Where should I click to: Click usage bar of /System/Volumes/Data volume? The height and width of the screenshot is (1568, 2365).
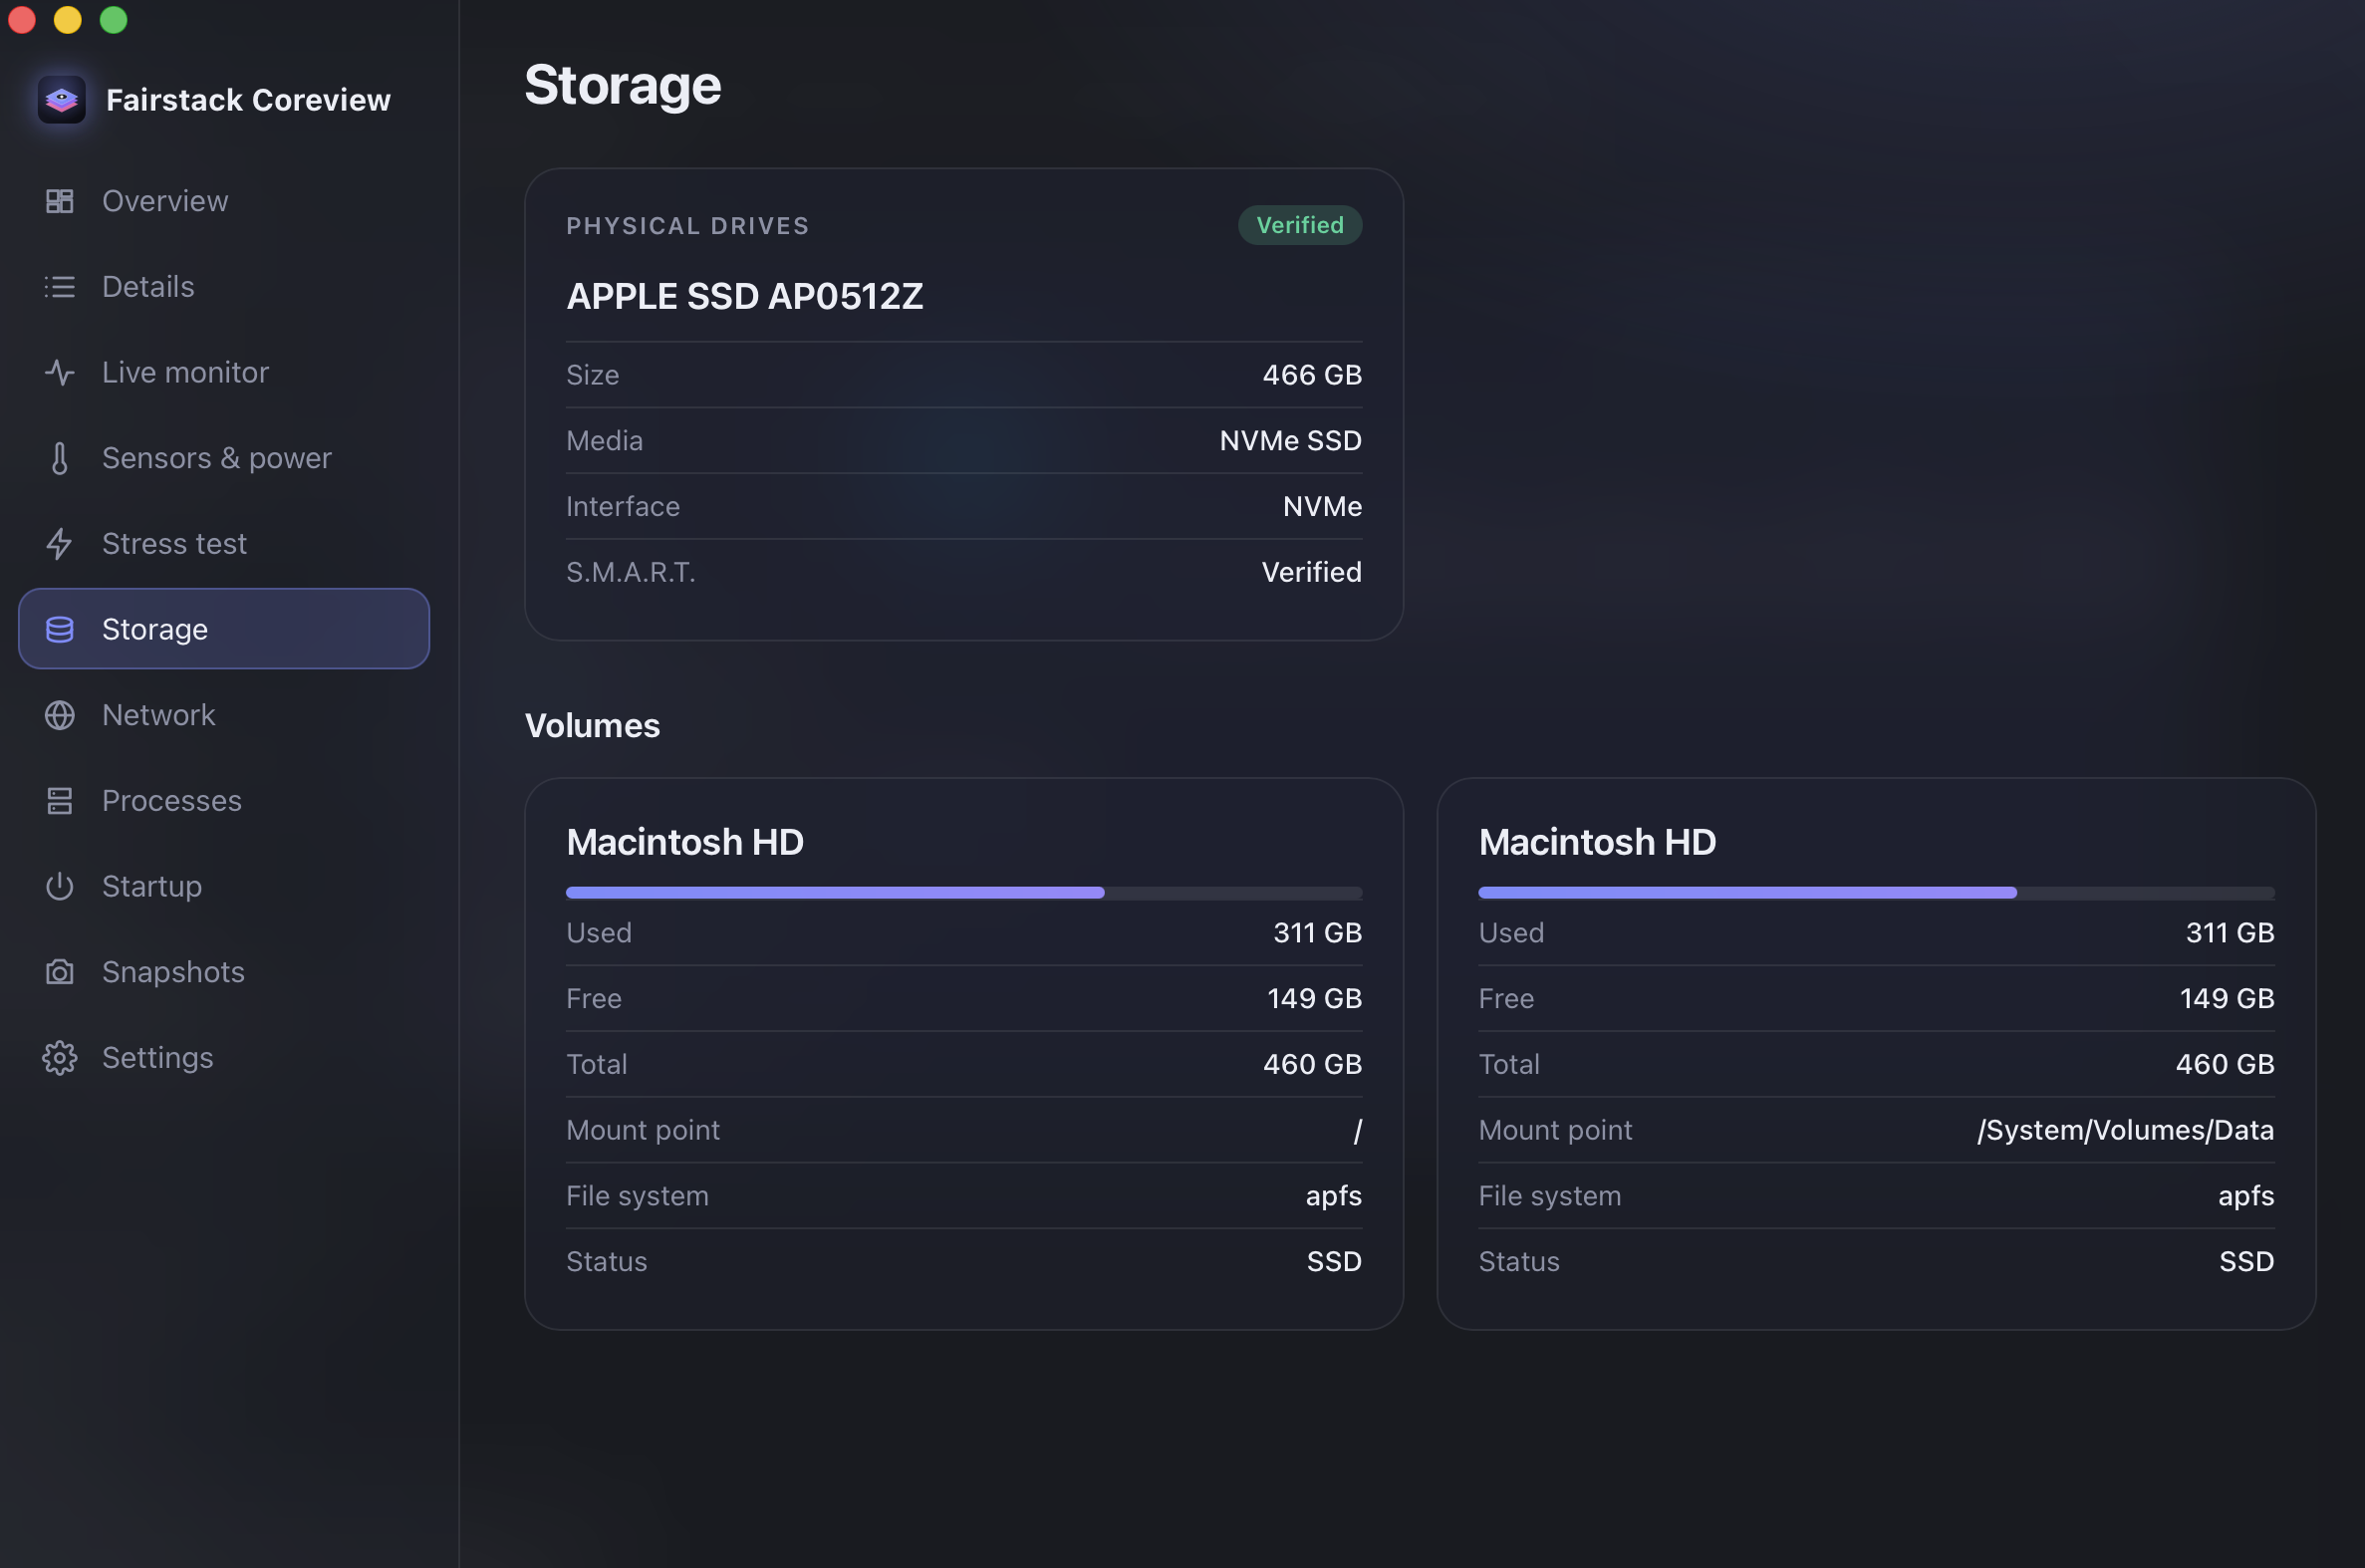tap(1876, 892)
